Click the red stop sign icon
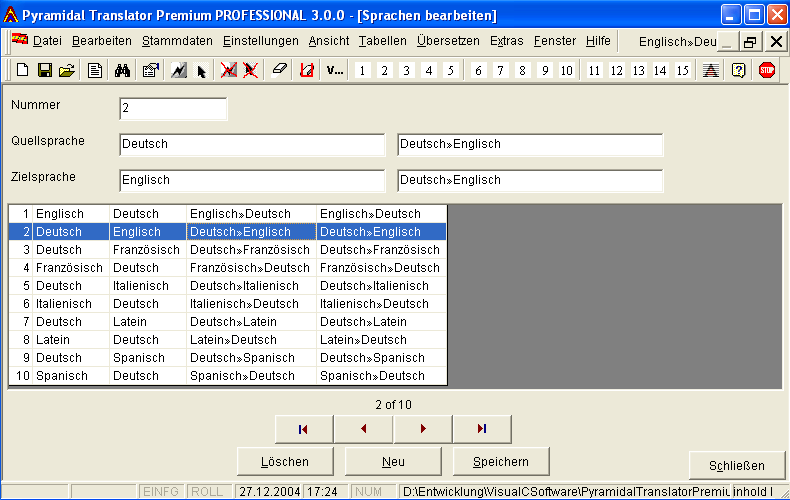Viewport: 790px width, 500px height. click(x=767, y=71)
